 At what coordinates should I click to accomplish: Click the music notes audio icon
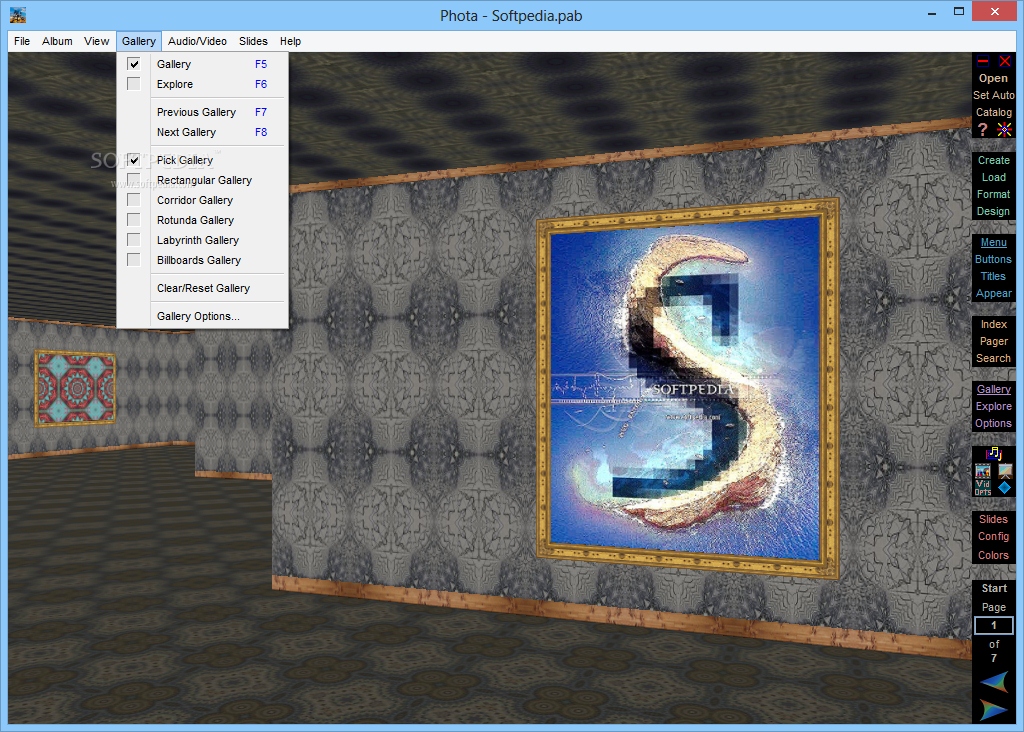pos(994,453)
